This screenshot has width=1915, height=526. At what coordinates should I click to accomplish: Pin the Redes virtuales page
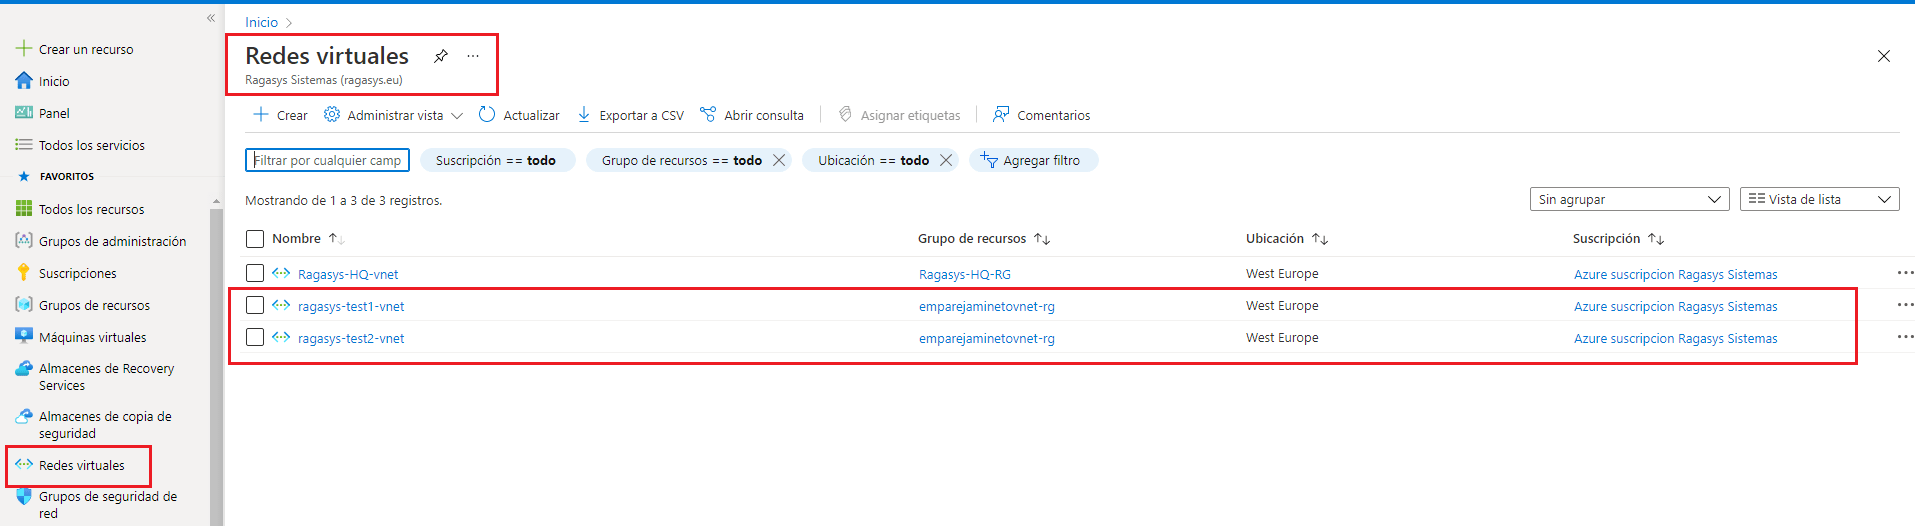(441, 56)
